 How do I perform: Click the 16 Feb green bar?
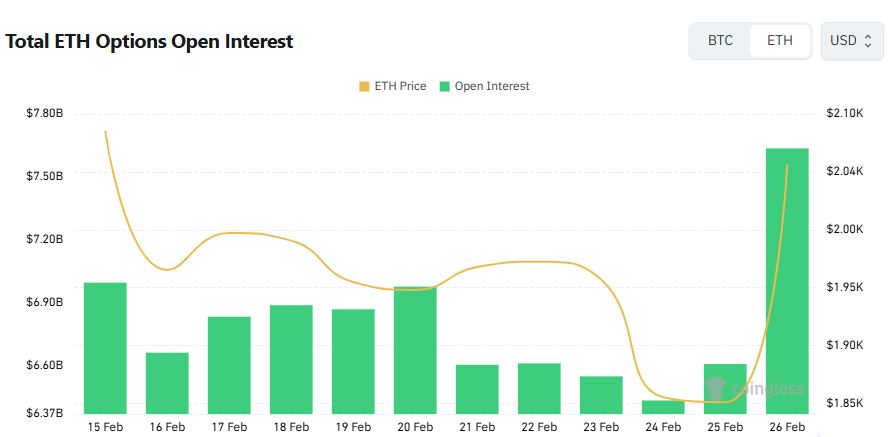[x=167, y=382]
